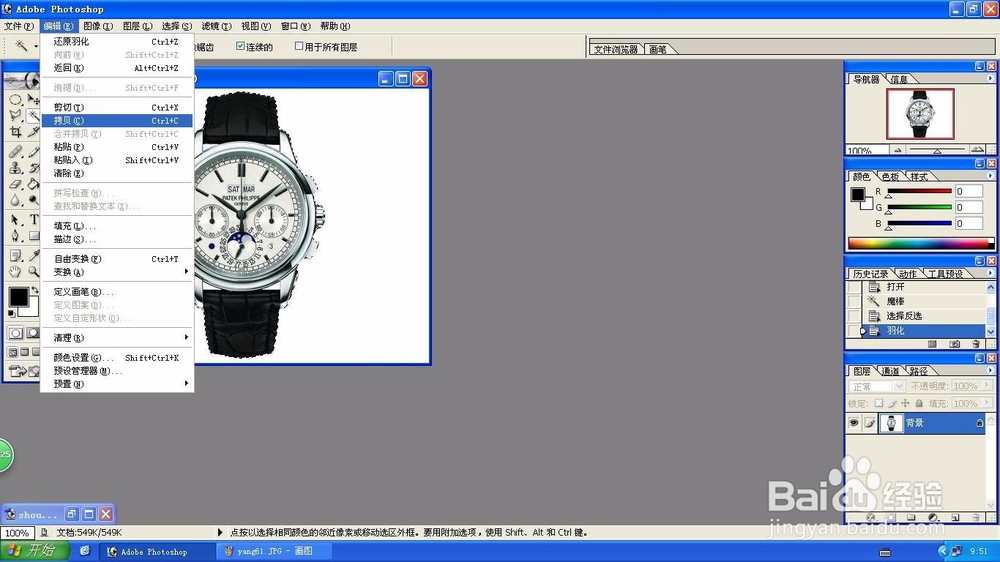Toggle the Contiguous (连续的) checkbox
Viewport: 1000px width, 562px height.
(x=240, y=46)
